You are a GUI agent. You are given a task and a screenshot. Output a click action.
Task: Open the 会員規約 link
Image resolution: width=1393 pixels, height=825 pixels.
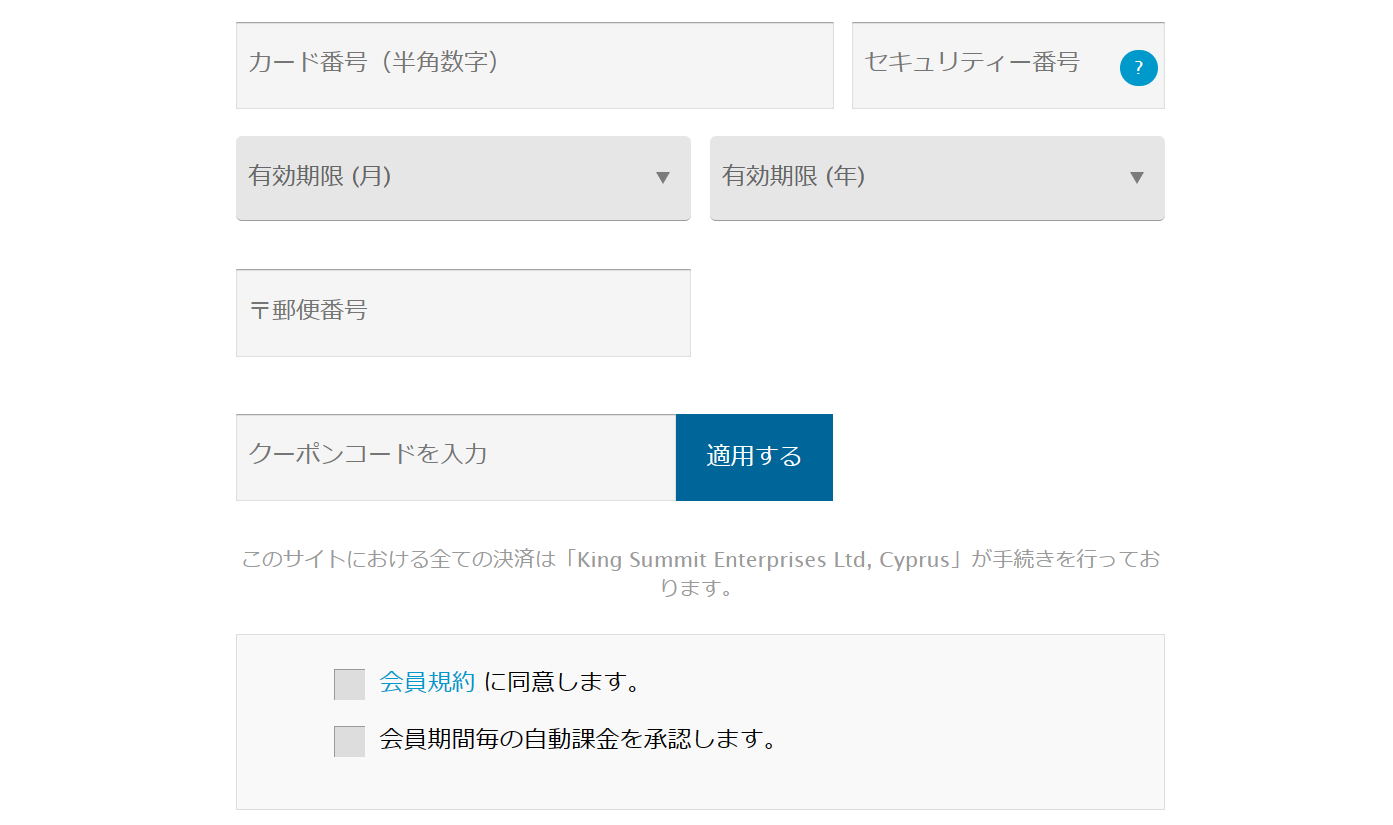(x=427, y=683)
